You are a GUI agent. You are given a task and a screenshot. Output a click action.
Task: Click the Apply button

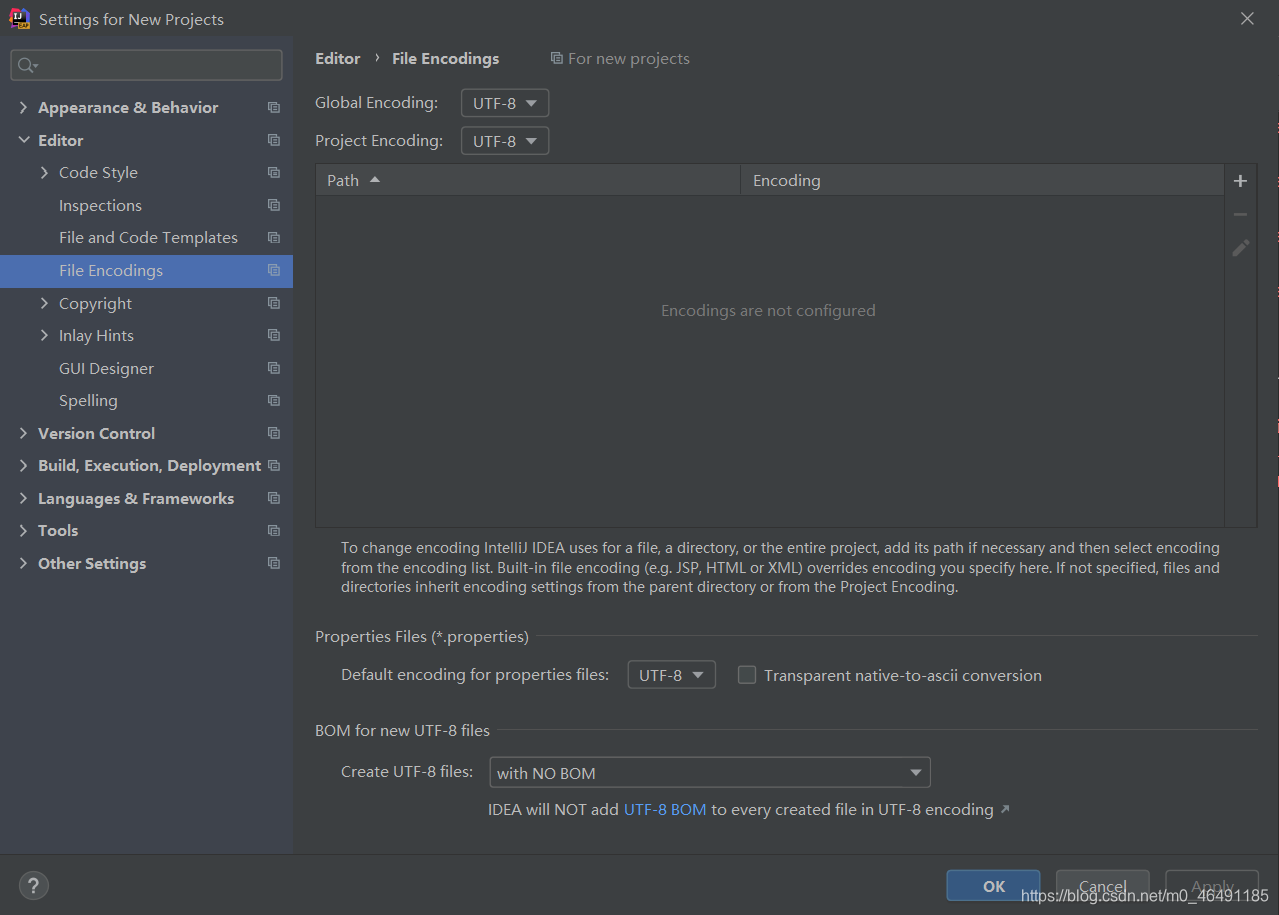click(x=1212, y=886)
